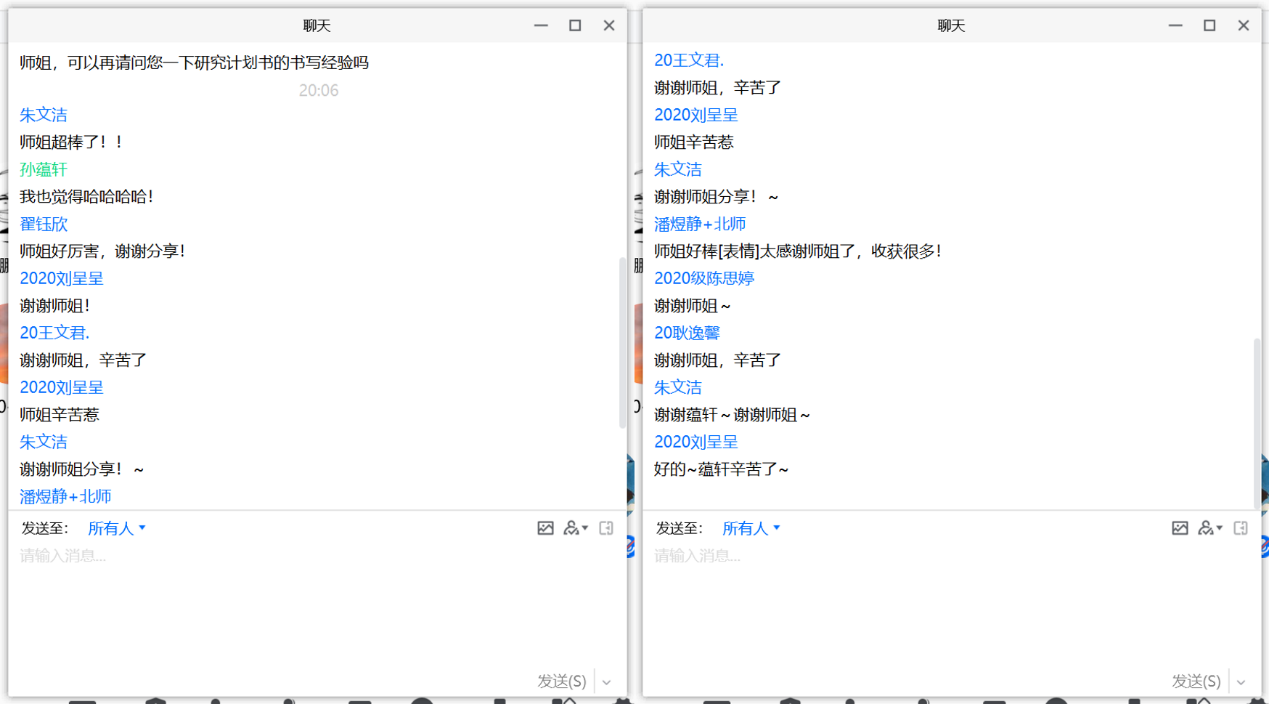Click 发送至: label in right window
This screenshot has width=1269, height=704.
(679, 528)
